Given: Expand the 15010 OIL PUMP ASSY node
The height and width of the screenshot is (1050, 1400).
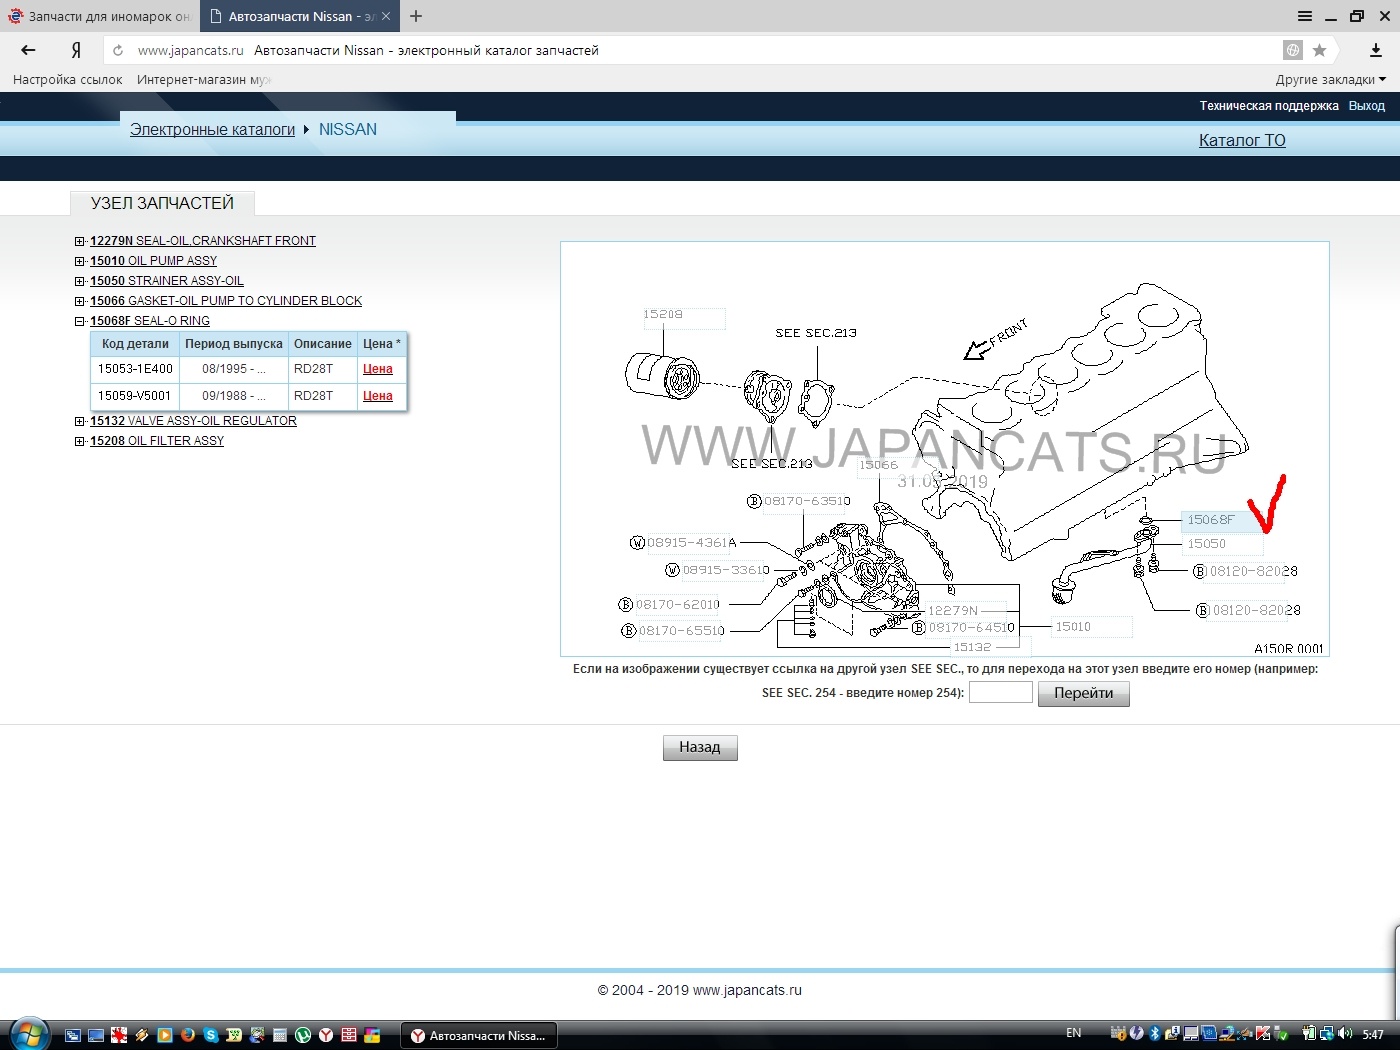Looking at the screenshot, I should click(x=80, y=261).
